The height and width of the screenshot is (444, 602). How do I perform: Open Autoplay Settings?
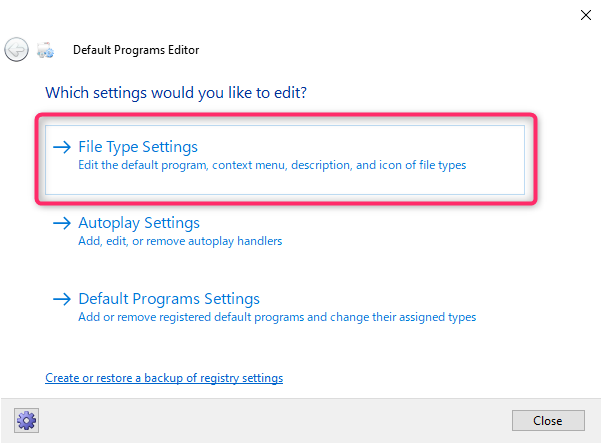coord(139,223)
